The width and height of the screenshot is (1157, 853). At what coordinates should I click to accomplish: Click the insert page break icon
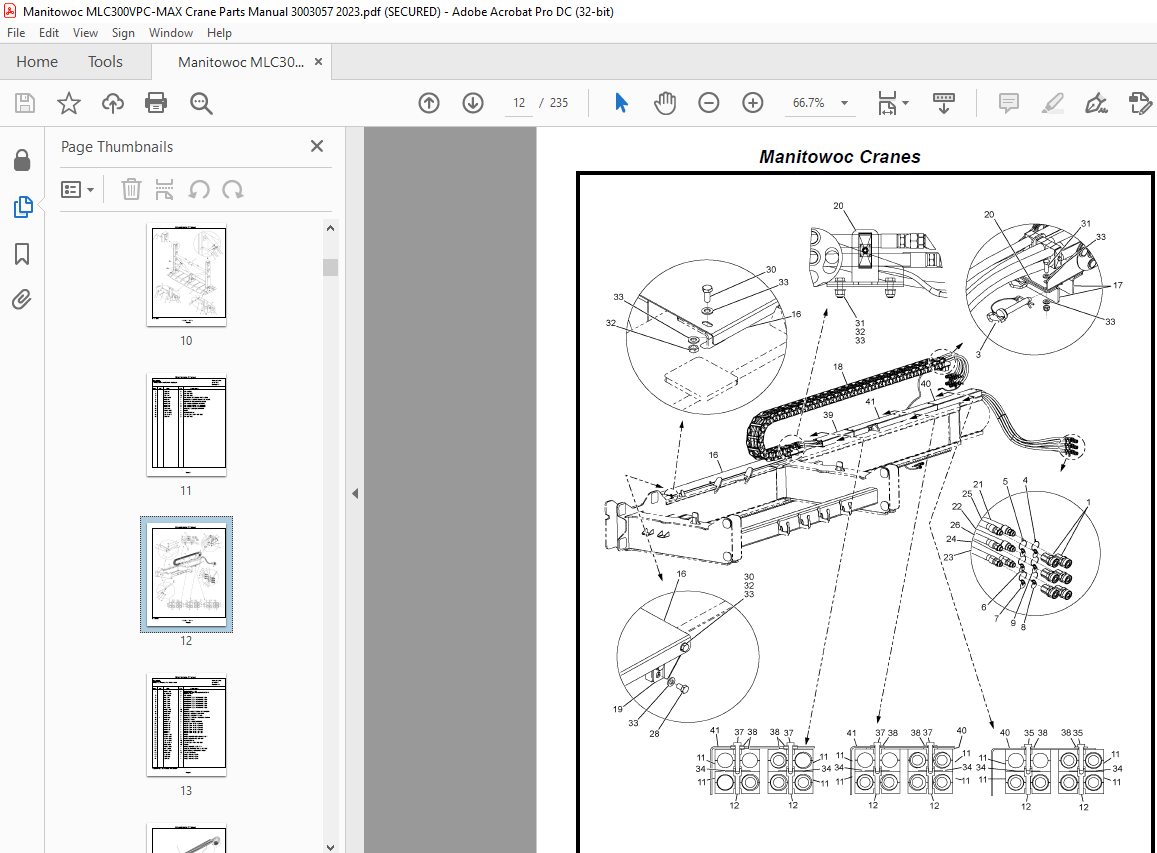(x=165, y=190)
